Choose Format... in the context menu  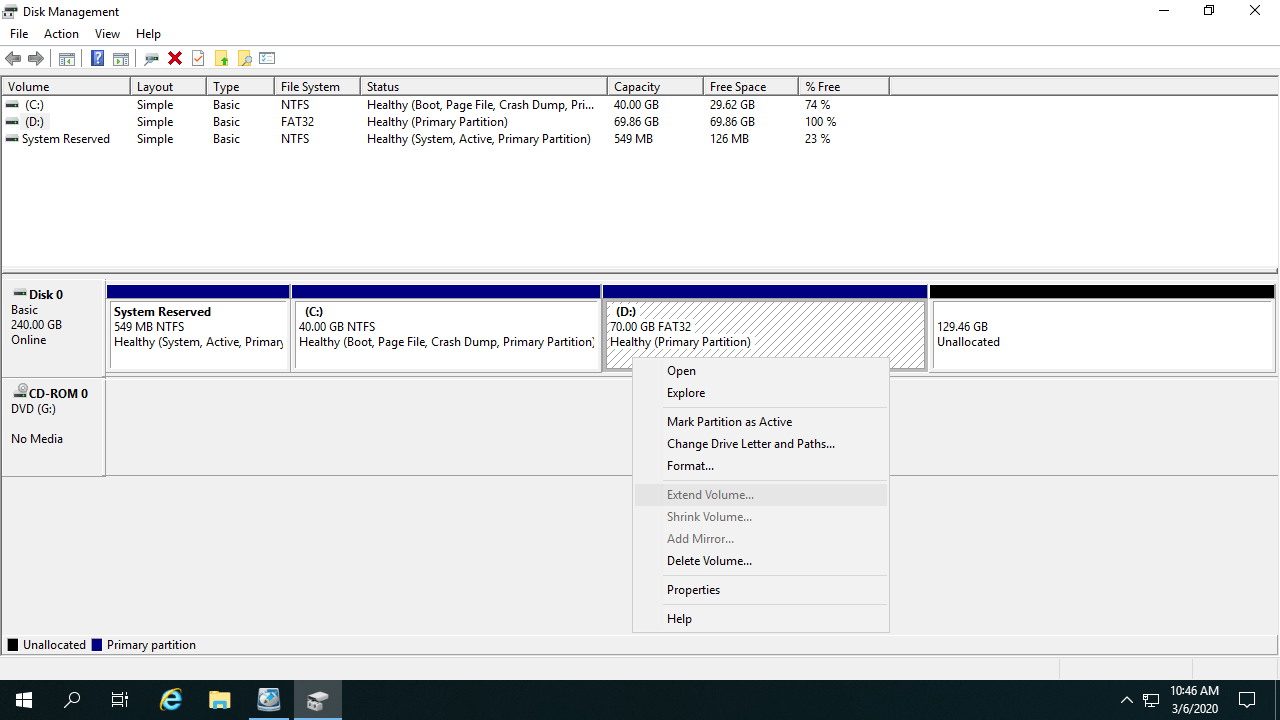690,466
